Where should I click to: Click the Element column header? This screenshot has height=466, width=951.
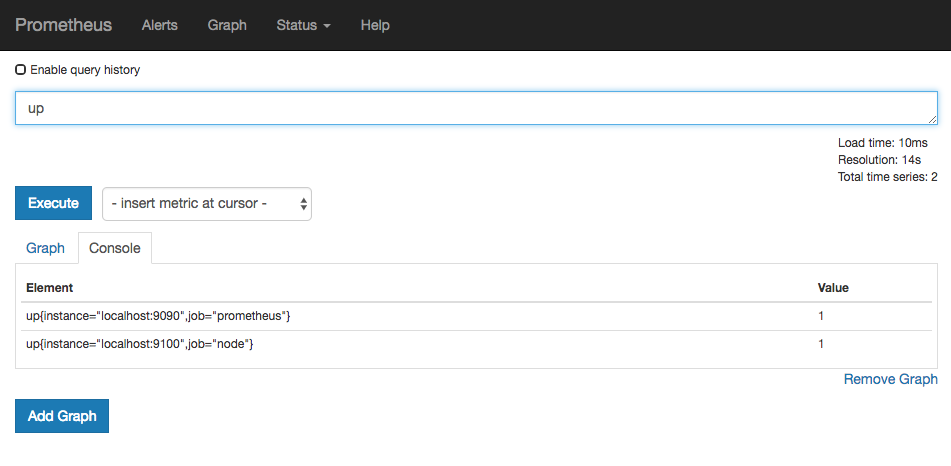(x=49, y=287)
